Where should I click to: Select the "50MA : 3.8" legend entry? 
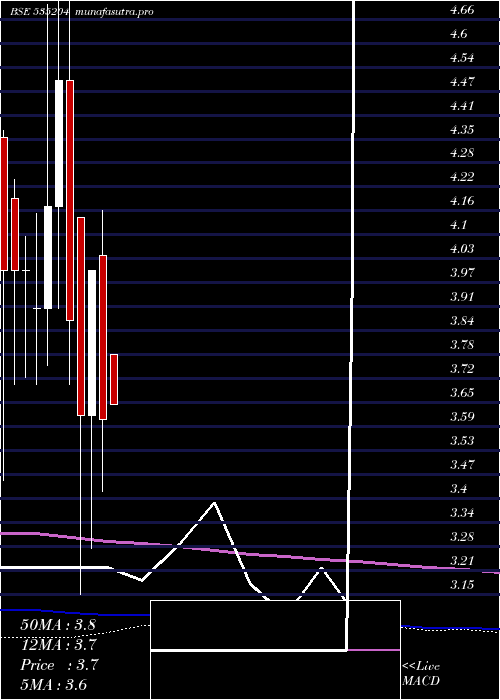point(58,625)
